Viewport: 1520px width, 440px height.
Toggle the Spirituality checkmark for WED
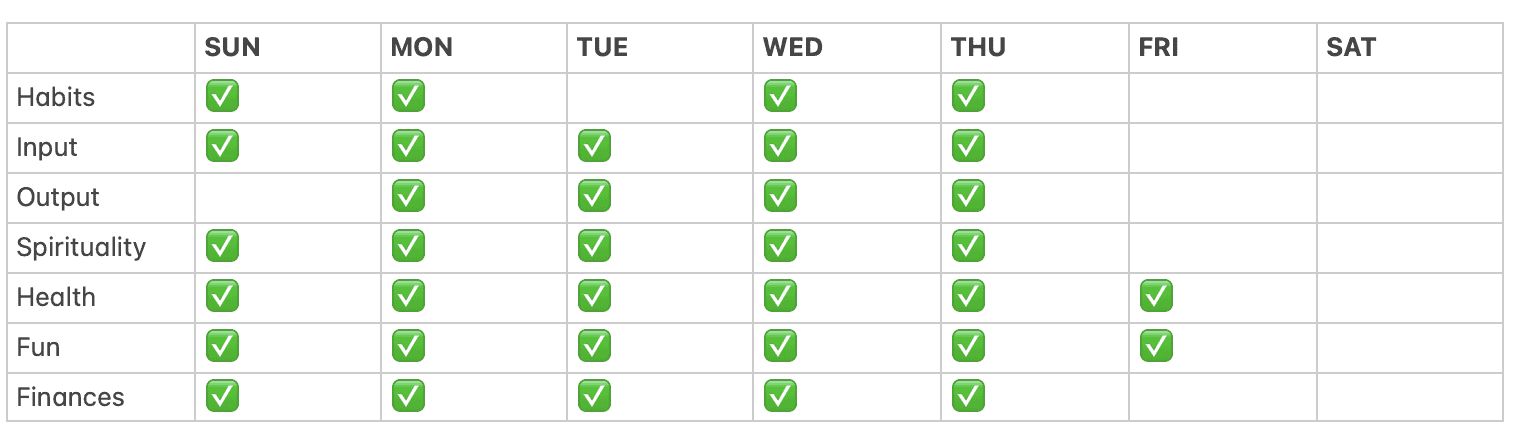780,247
